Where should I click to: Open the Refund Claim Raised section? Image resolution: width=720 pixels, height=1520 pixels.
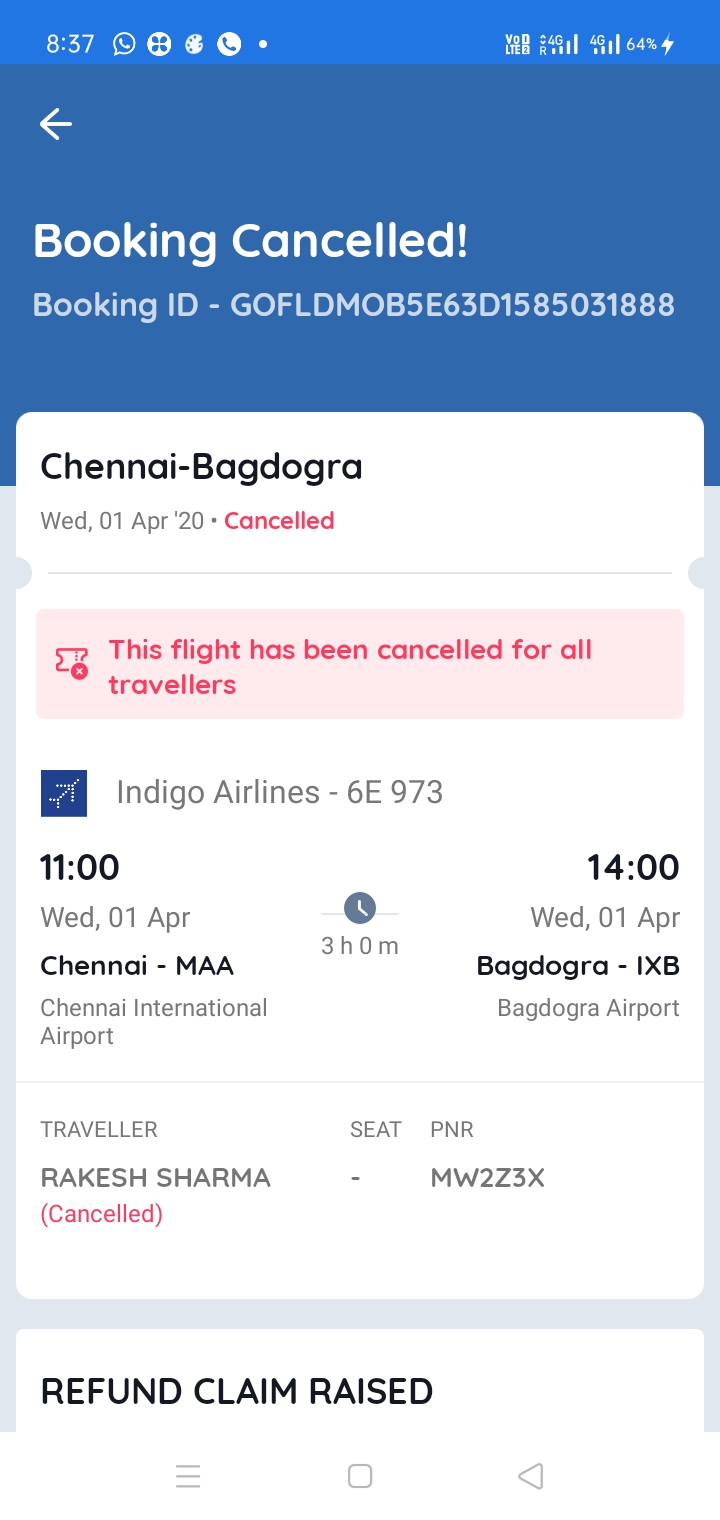(237, 1391)
